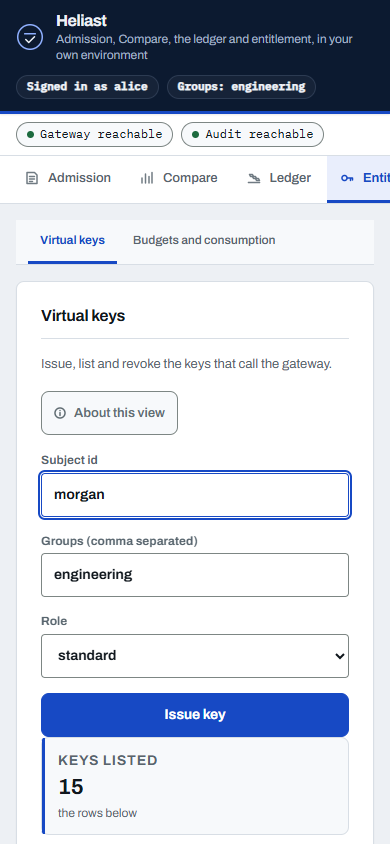The width and height of the screenshot is (390, 844).
Task: Click the Signed in as alice badge
Action: tap(87, 87)
